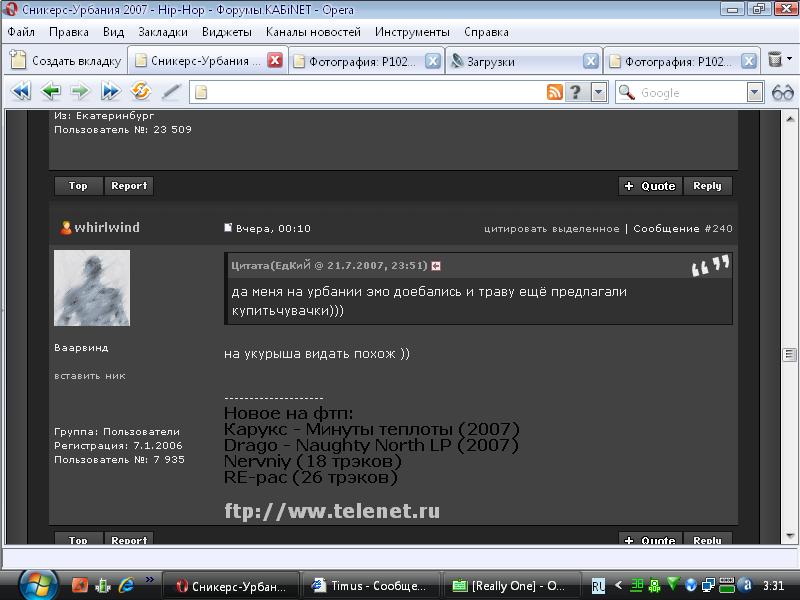Go back using the green back arrow

point(51,92)
